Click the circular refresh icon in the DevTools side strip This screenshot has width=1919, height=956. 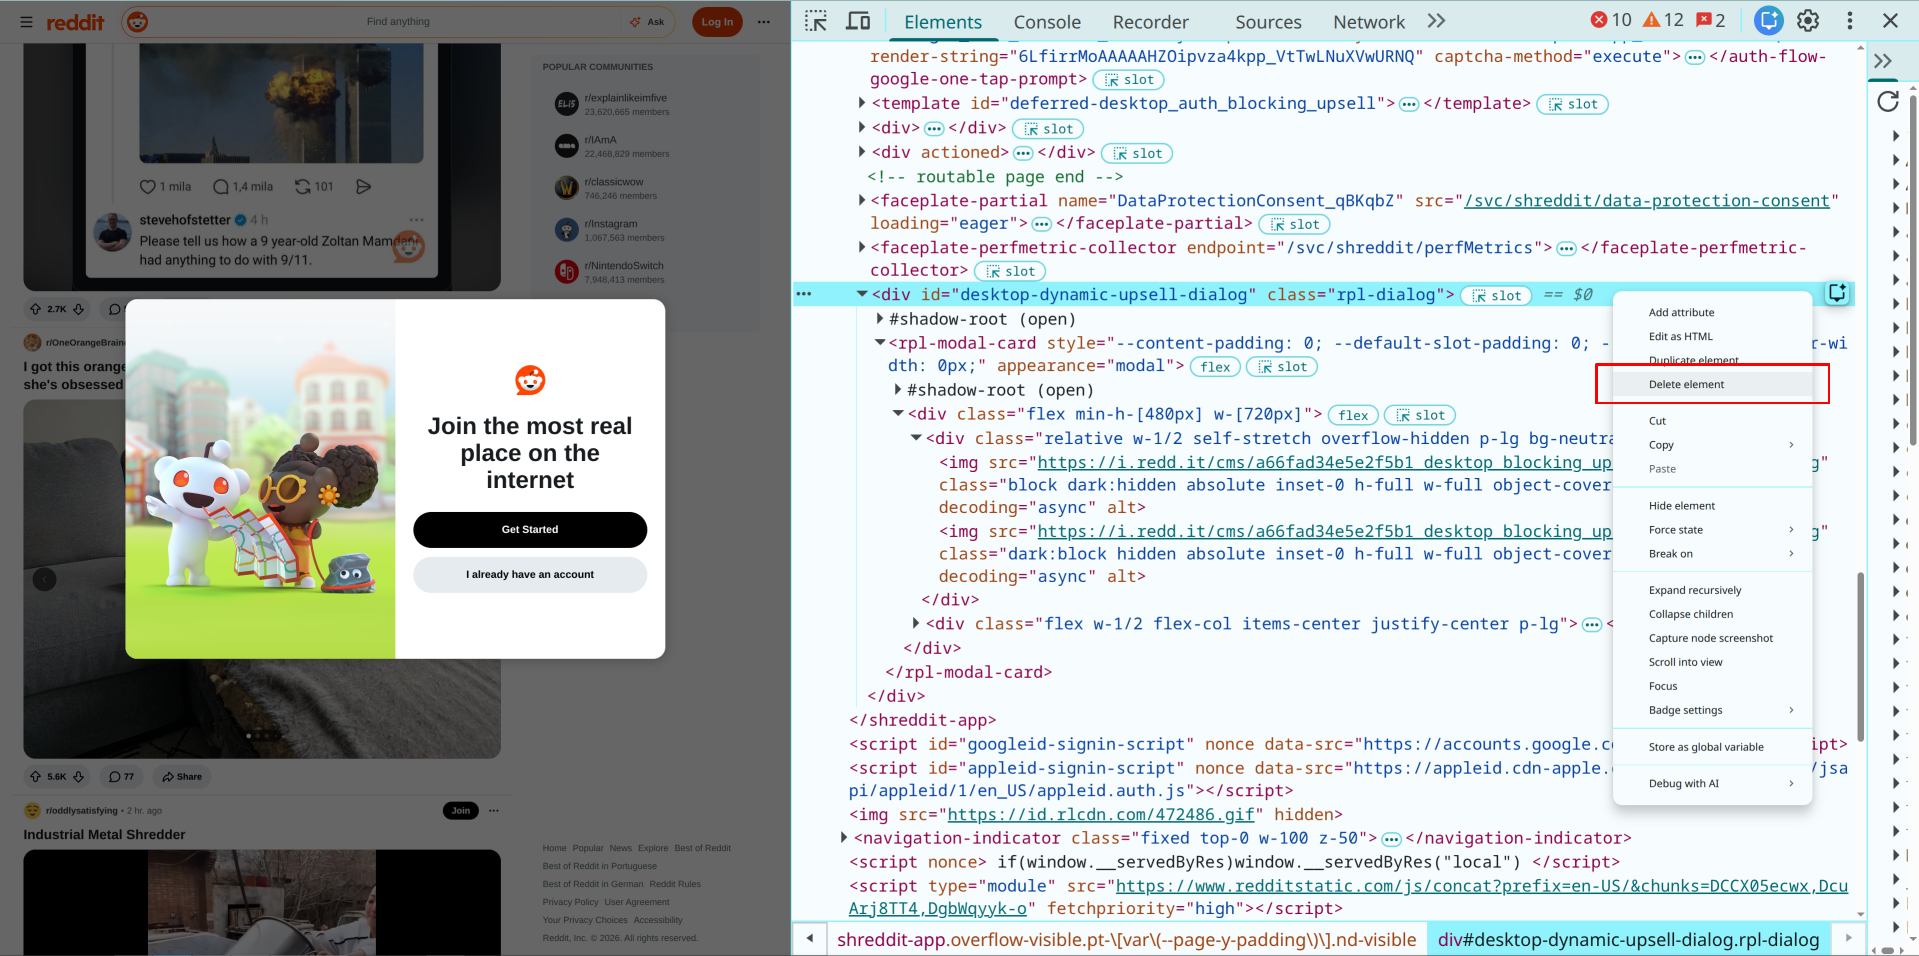tap(1888, 101)
